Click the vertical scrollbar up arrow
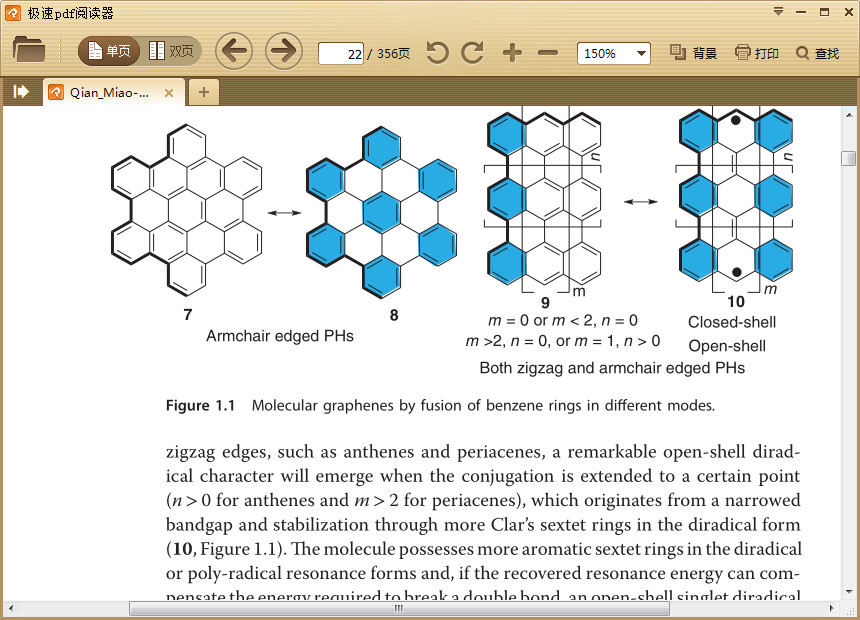 point(849,115)
